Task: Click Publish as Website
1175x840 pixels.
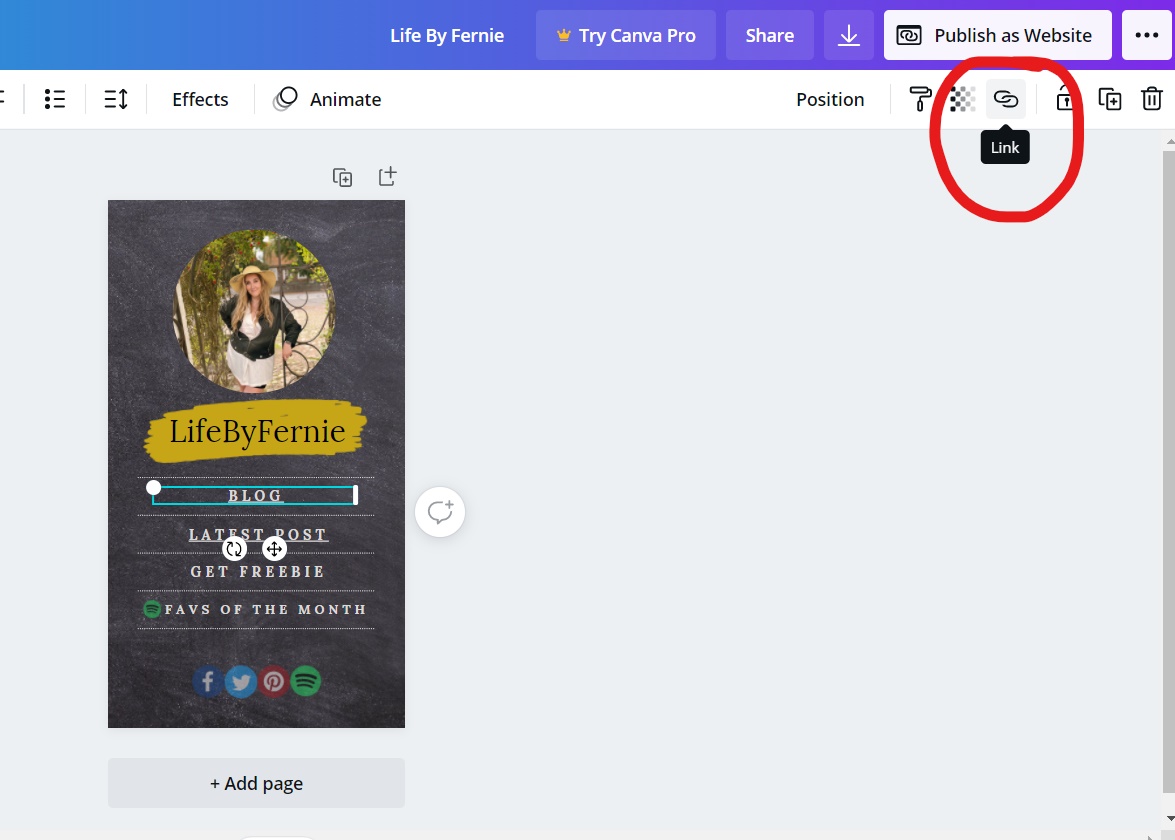Action: click(x=997, y=35)
